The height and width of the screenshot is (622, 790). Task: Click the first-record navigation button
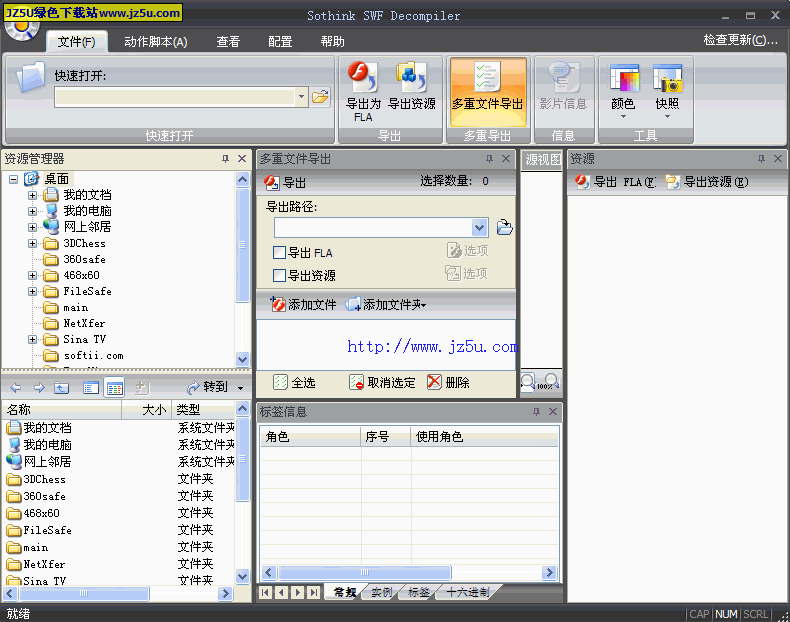coord(265,592)
